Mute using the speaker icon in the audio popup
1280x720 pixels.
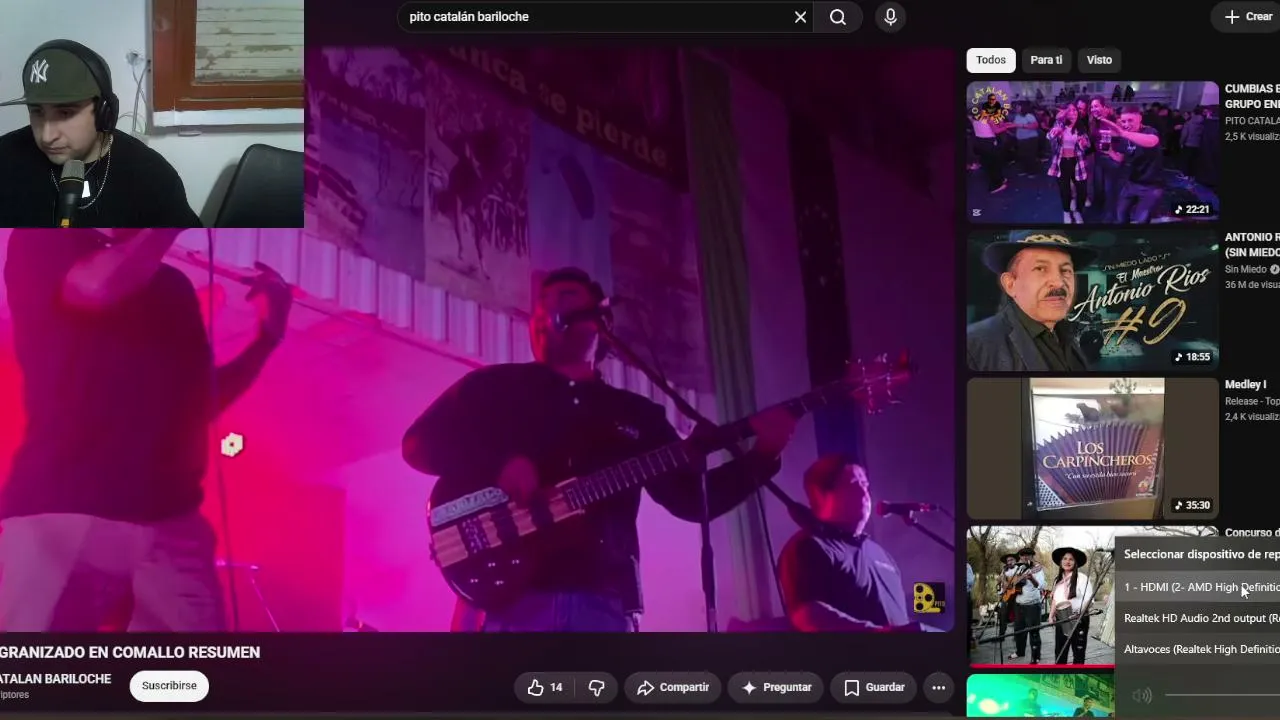pyautogui.click(x=1142, y=695)
